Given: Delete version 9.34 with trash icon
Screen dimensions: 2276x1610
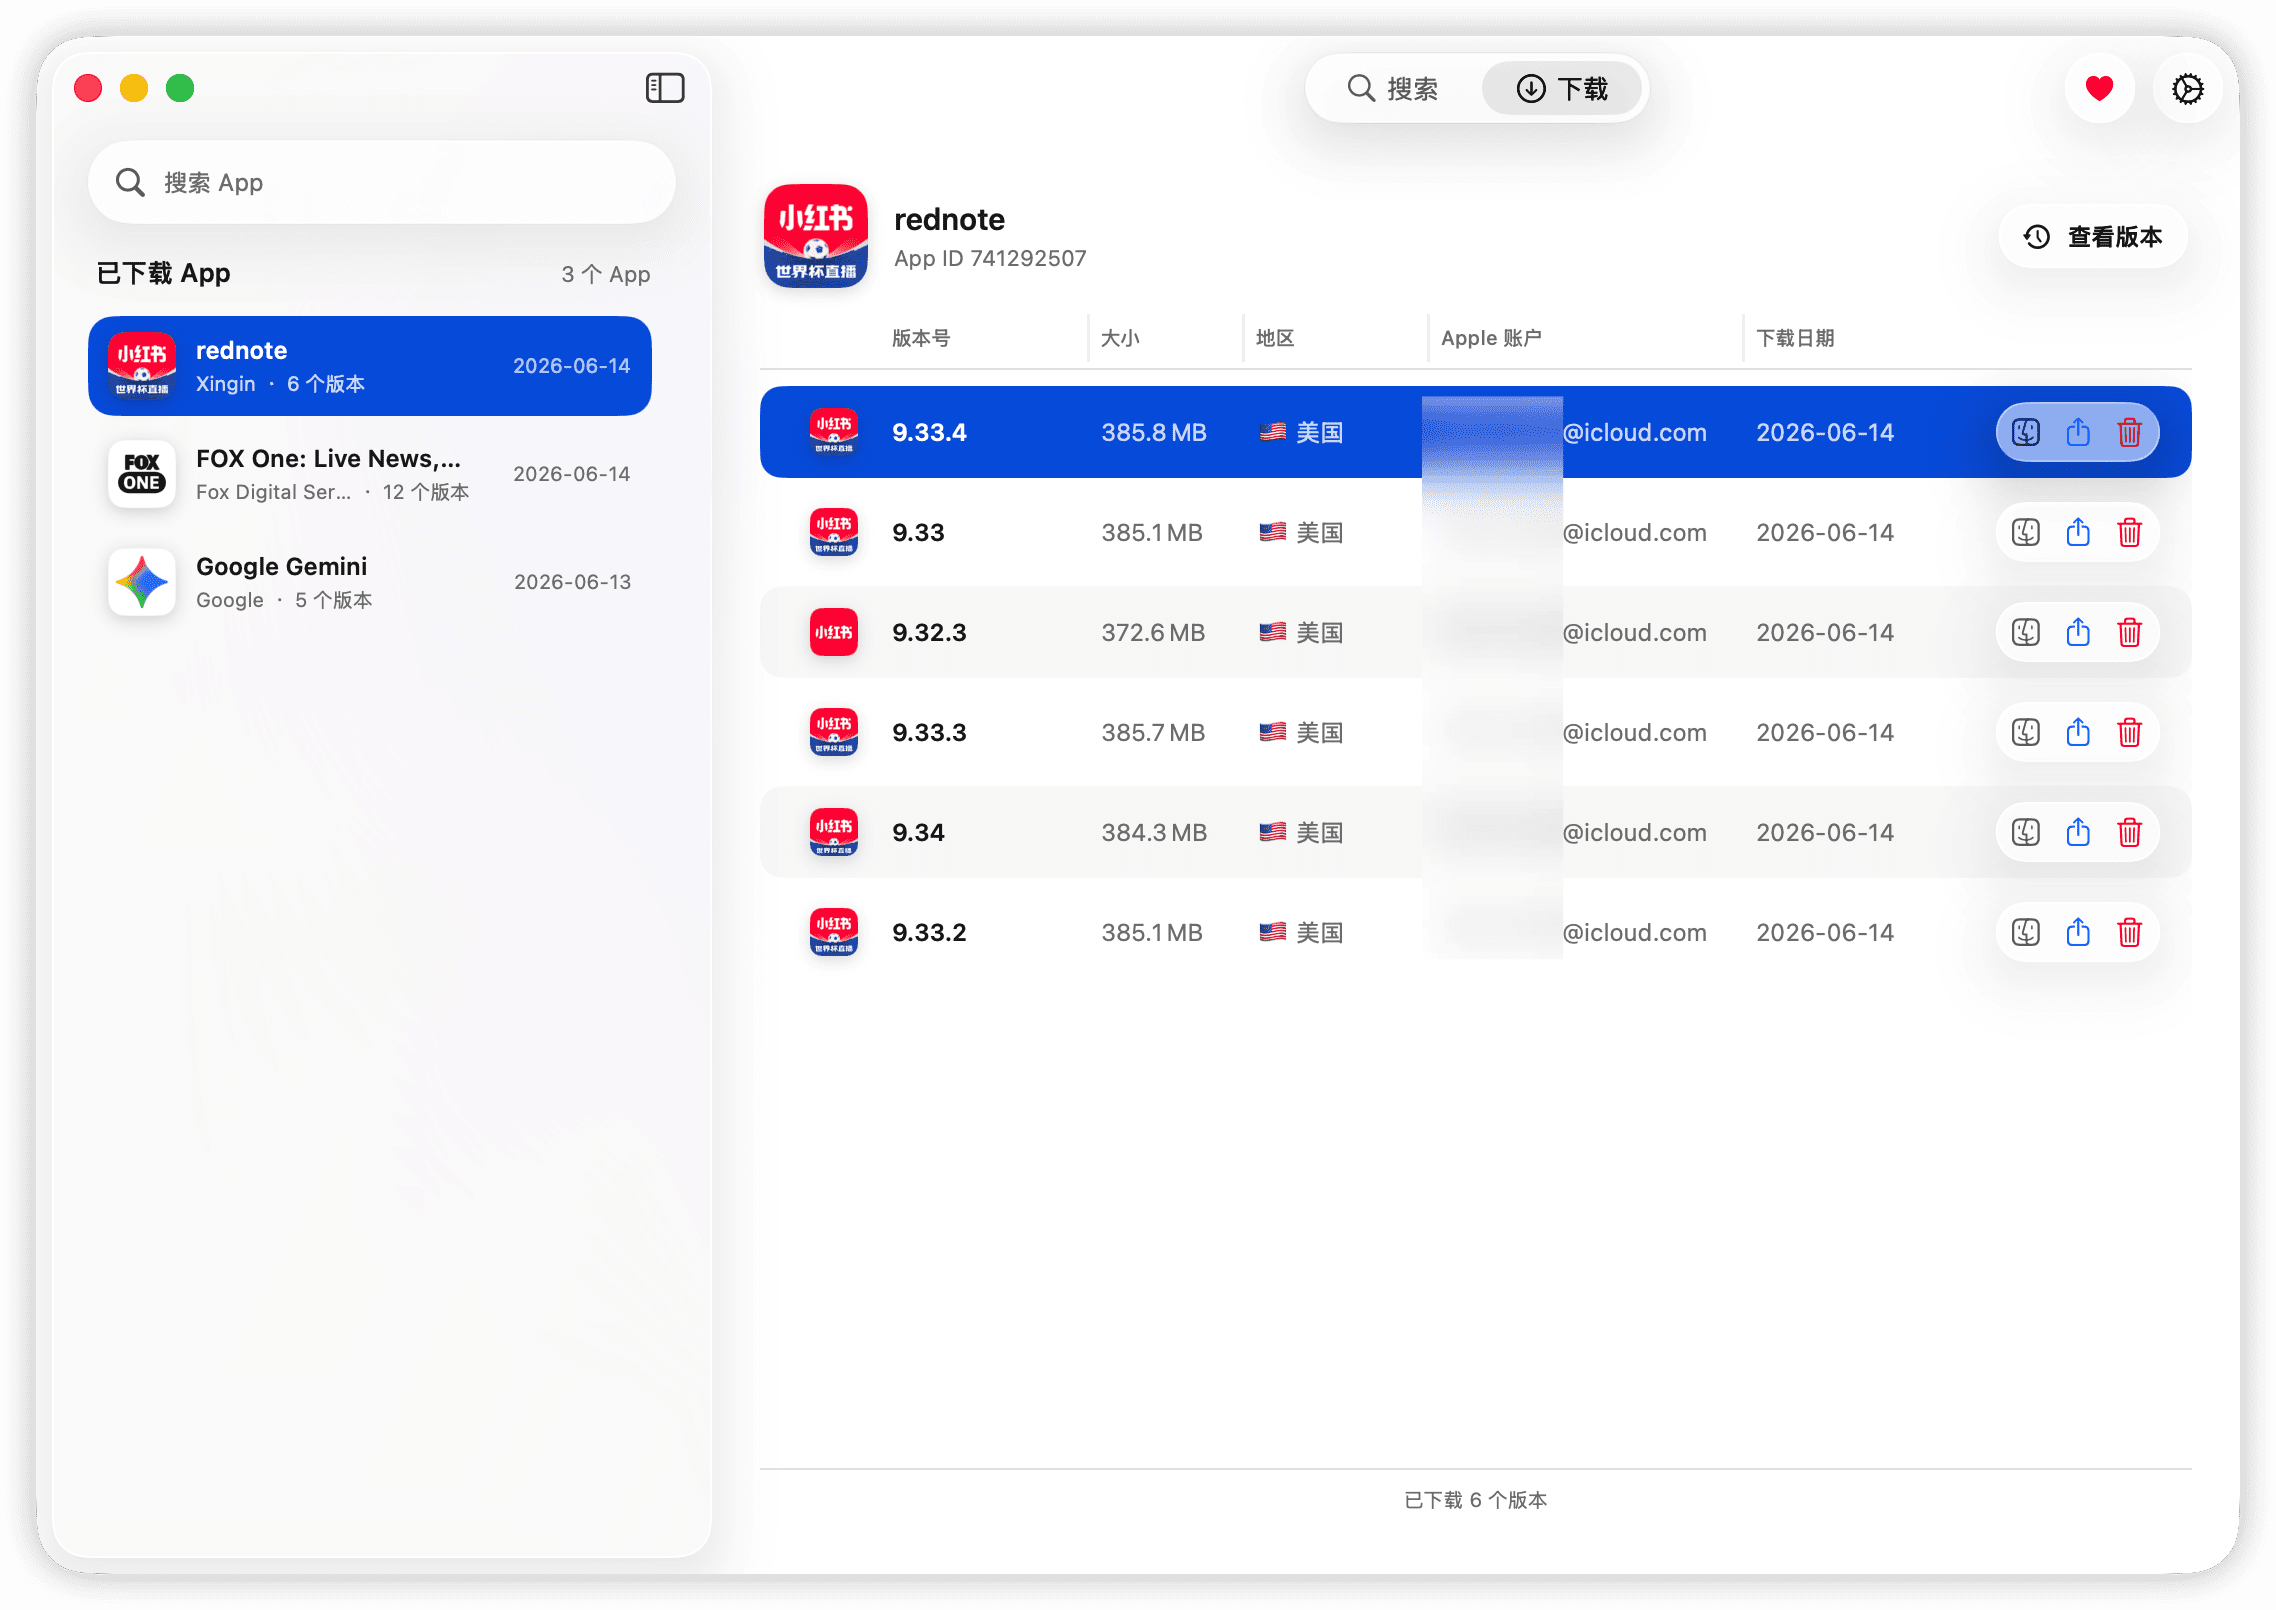Looking at the screenshot, I should click(2129, 832).
